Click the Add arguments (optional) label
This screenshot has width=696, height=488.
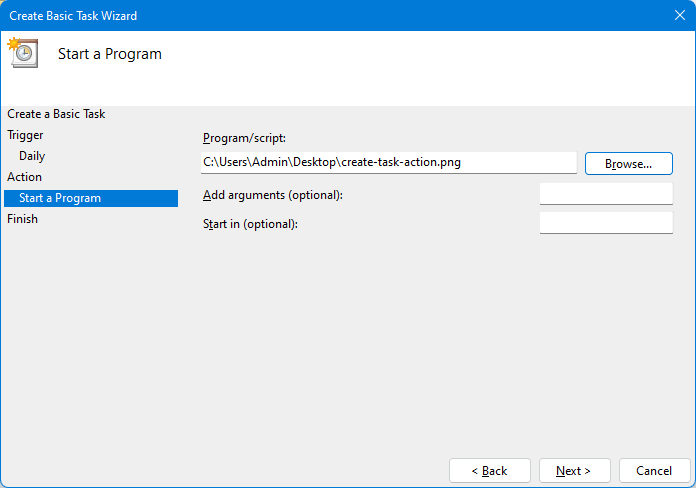272,194
